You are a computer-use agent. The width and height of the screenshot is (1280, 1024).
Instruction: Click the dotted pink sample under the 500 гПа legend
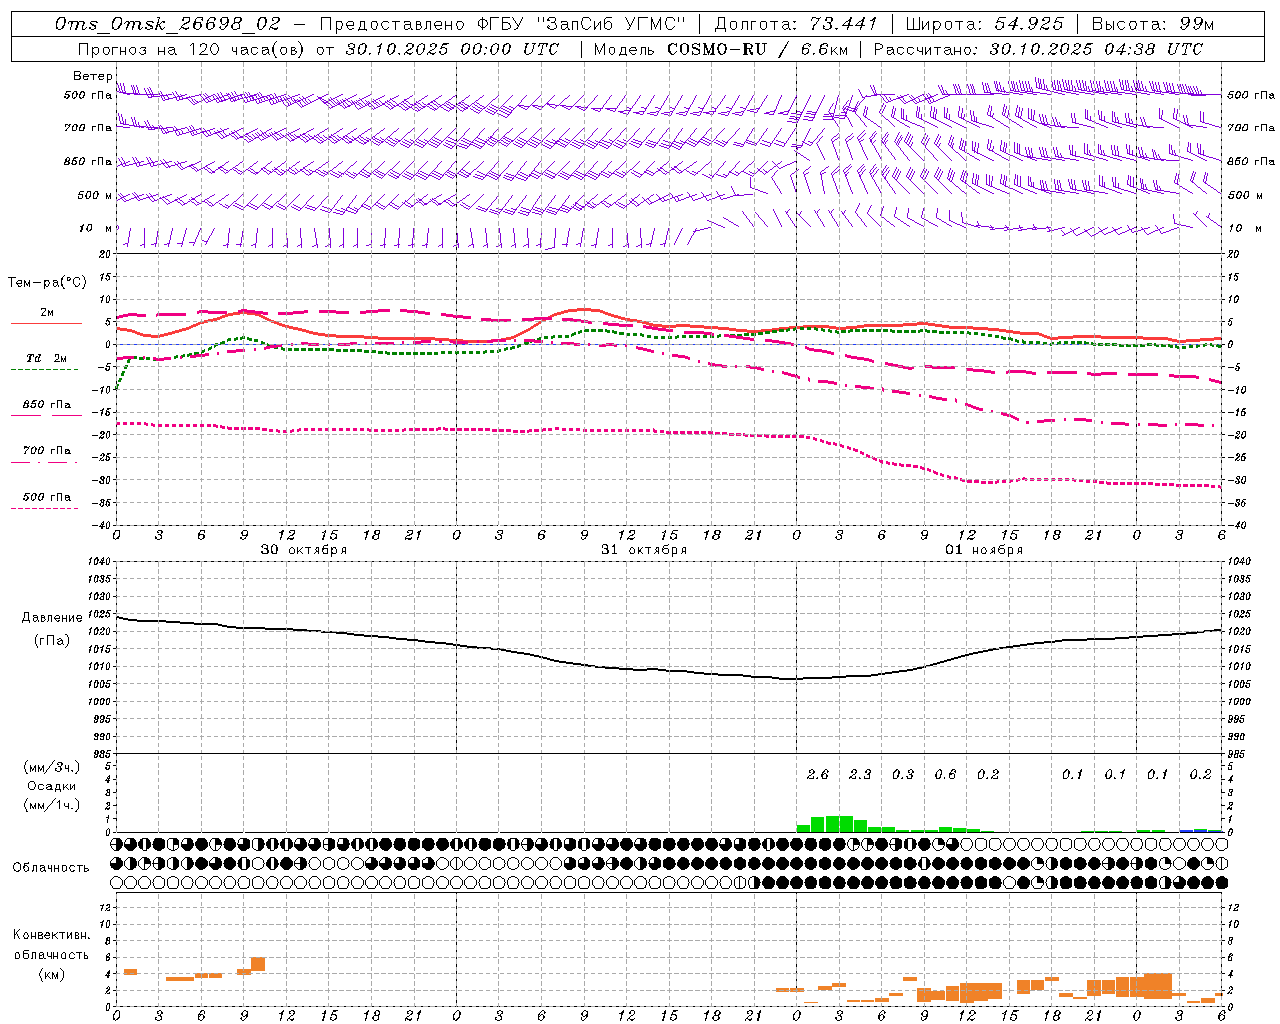coord(45,508)
